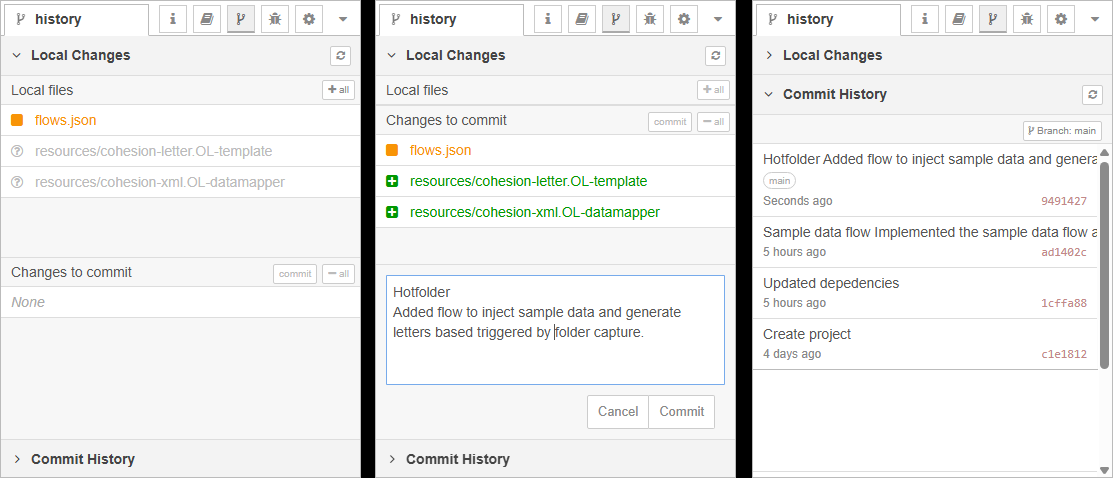The width and height of the screenshot is (1113, 478).
Task: Open the tab dropdown arrow above the commit list
Action: tap(1093, 19)
